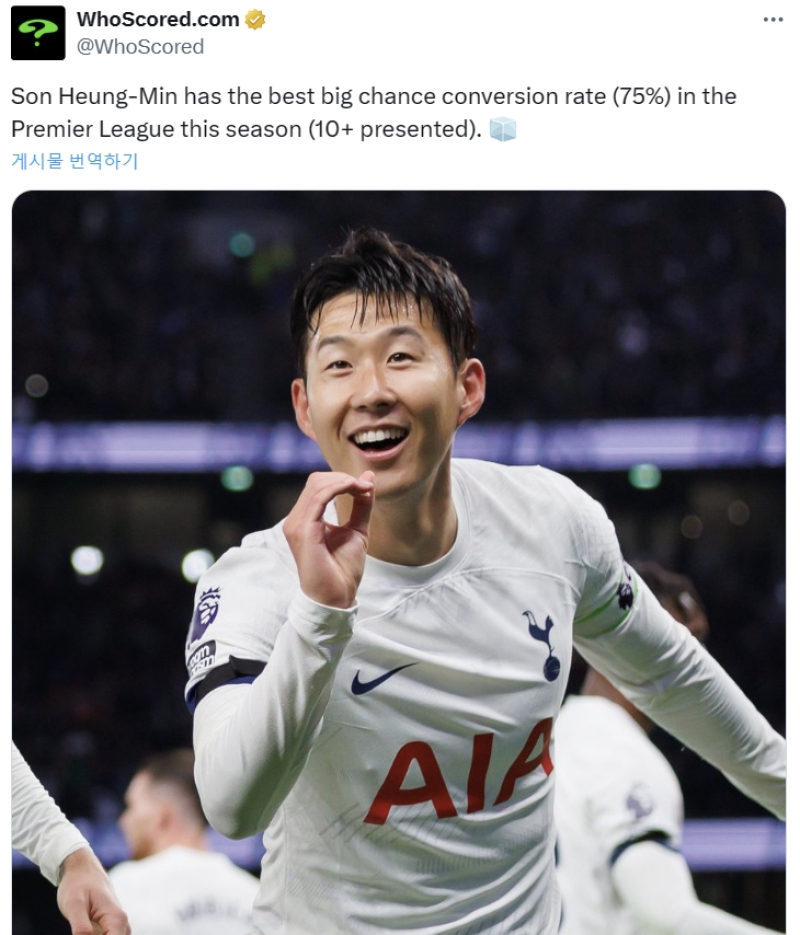Click the 게시물 번역하기 translate link
The height and width of the screenshot is (935, 800).
75,161
